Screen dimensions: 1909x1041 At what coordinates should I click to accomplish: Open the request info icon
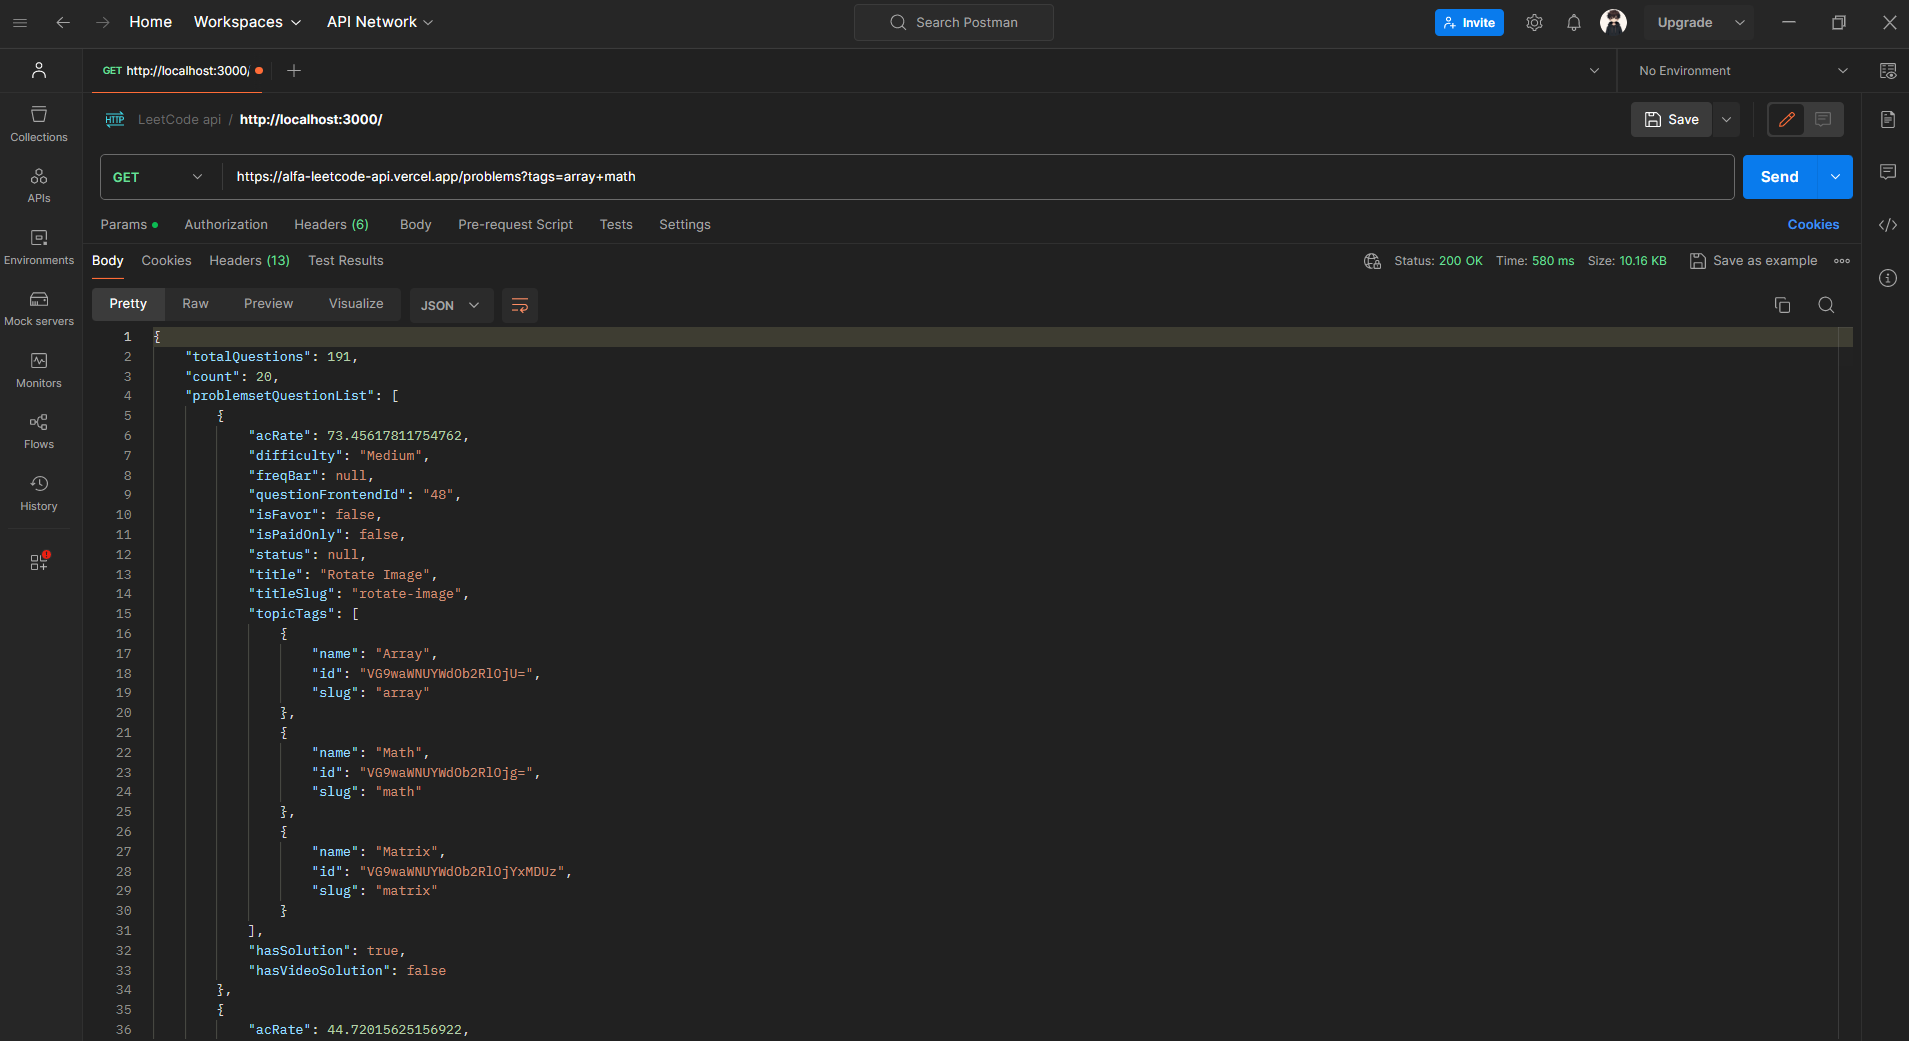tap(1887, 278)
